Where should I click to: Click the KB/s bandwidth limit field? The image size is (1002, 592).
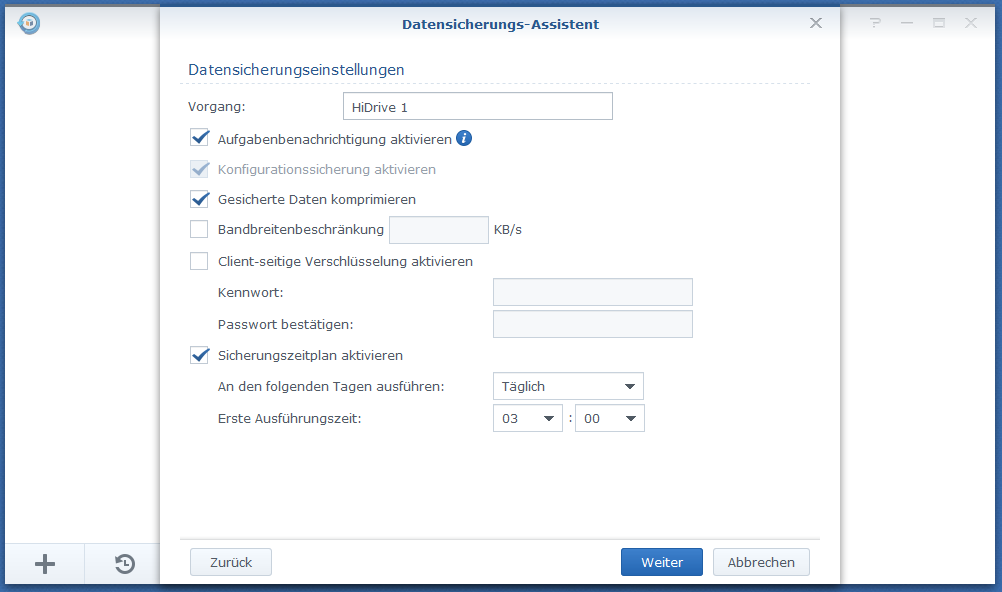pos(438,230)
